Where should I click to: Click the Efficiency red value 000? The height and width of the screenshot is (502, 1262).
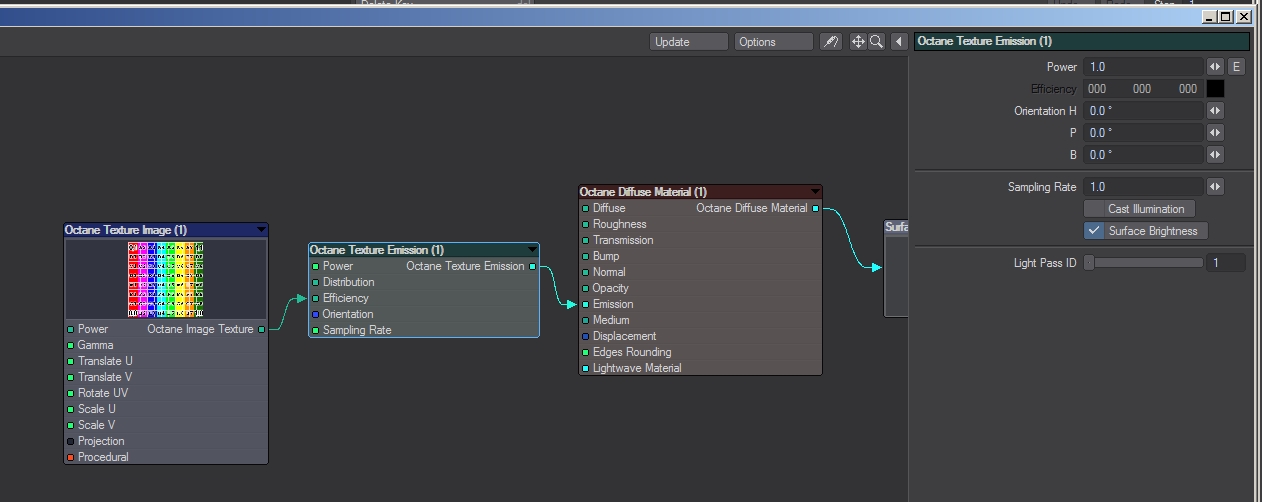(x=1097, y=89)
